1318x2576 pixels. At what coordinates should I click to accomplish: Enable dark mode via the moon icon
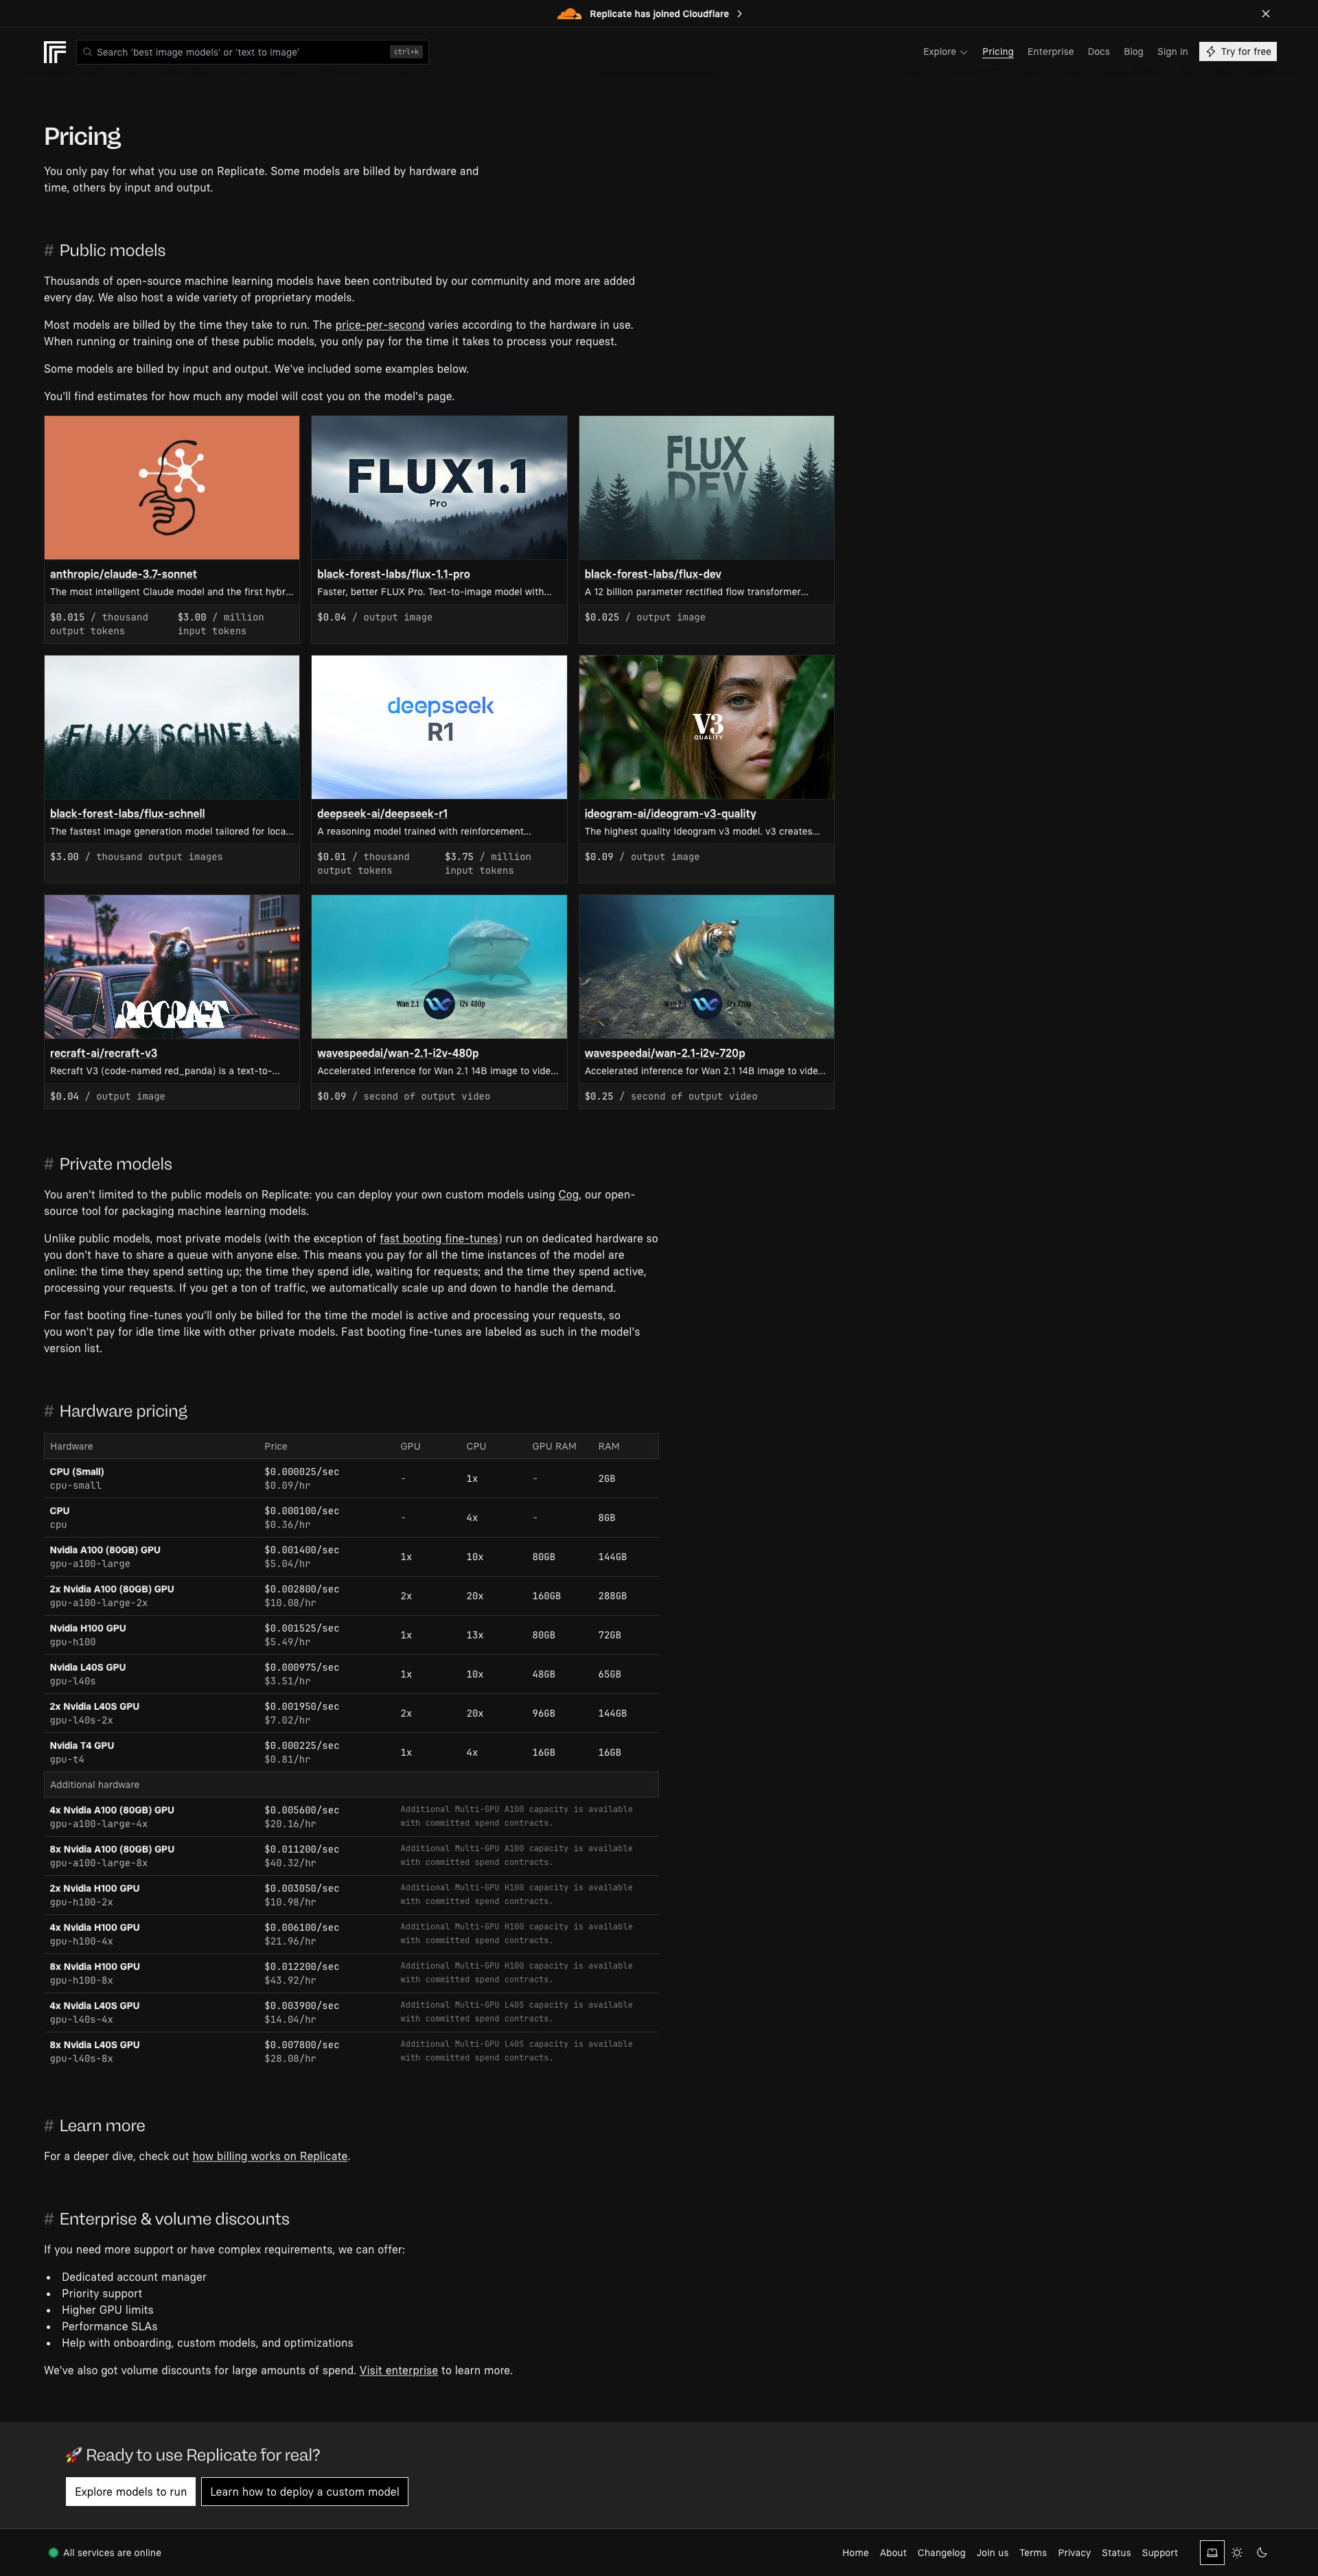(1261, 2551)
